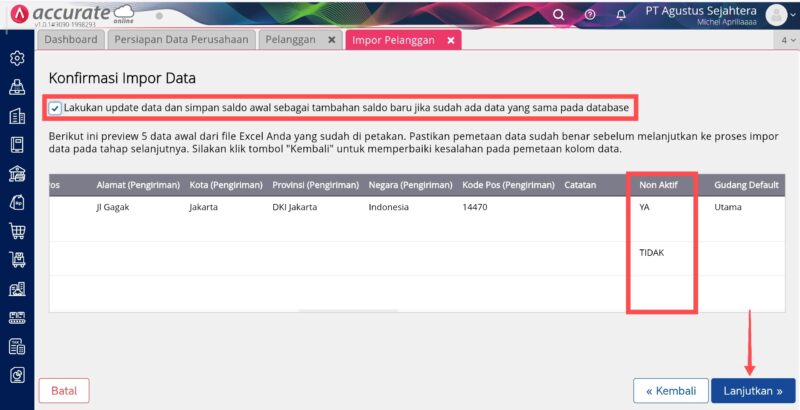Click the search magnifier icon
Viewport: 800px width, 410px height.
[x=559, y=15]
